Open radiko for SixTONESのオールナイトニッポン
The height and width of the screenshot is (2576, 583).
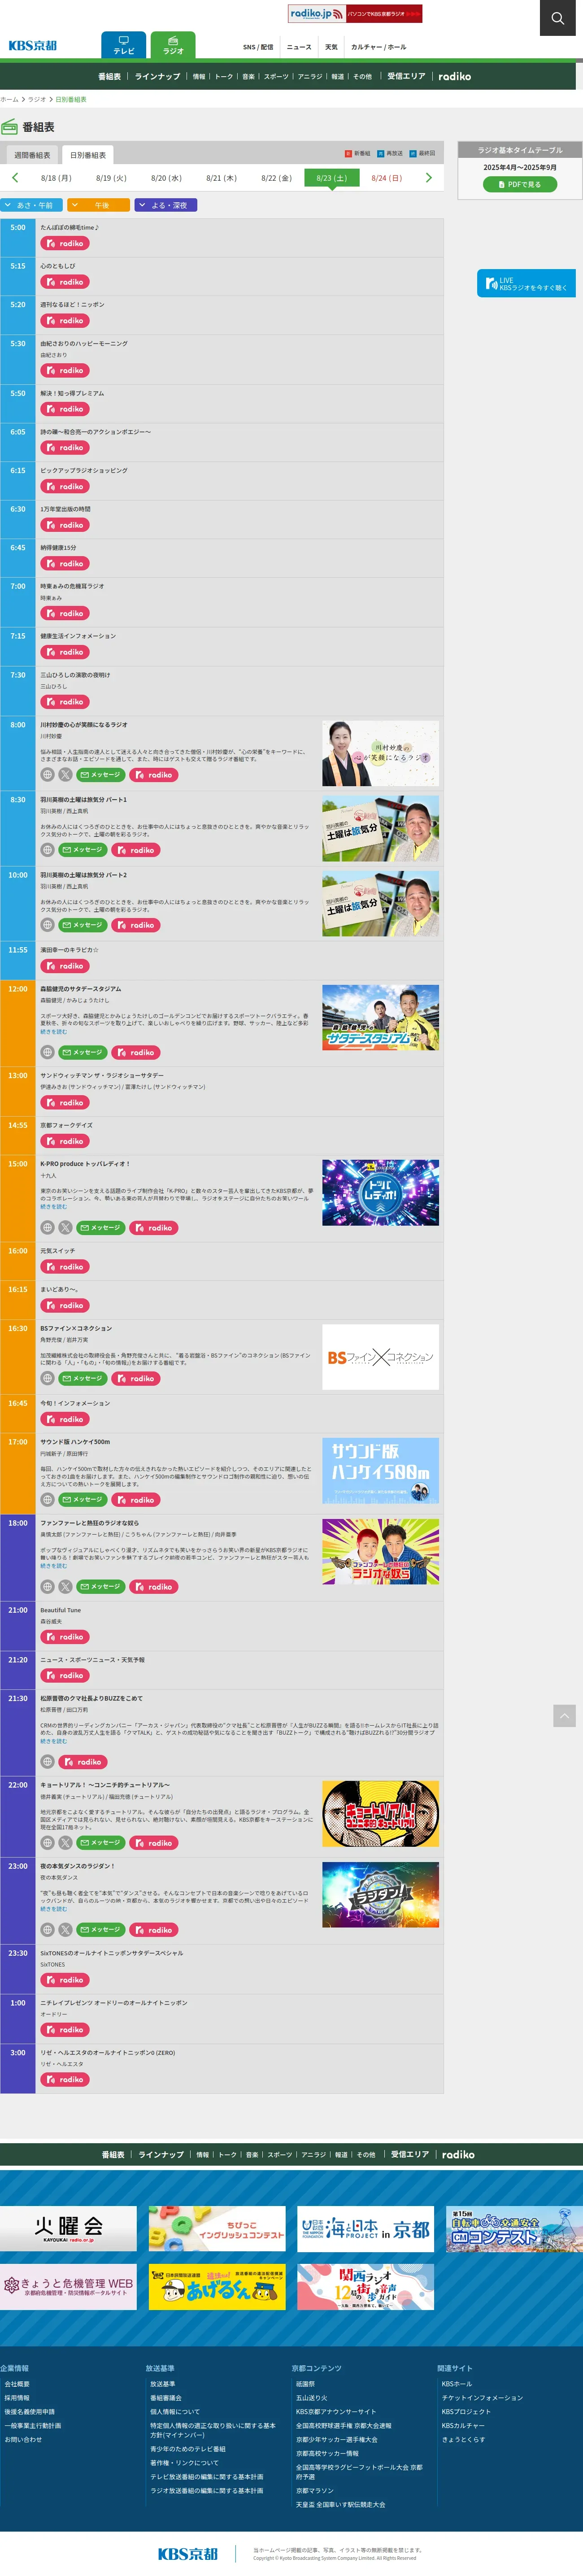click(x=65, y=1980)
